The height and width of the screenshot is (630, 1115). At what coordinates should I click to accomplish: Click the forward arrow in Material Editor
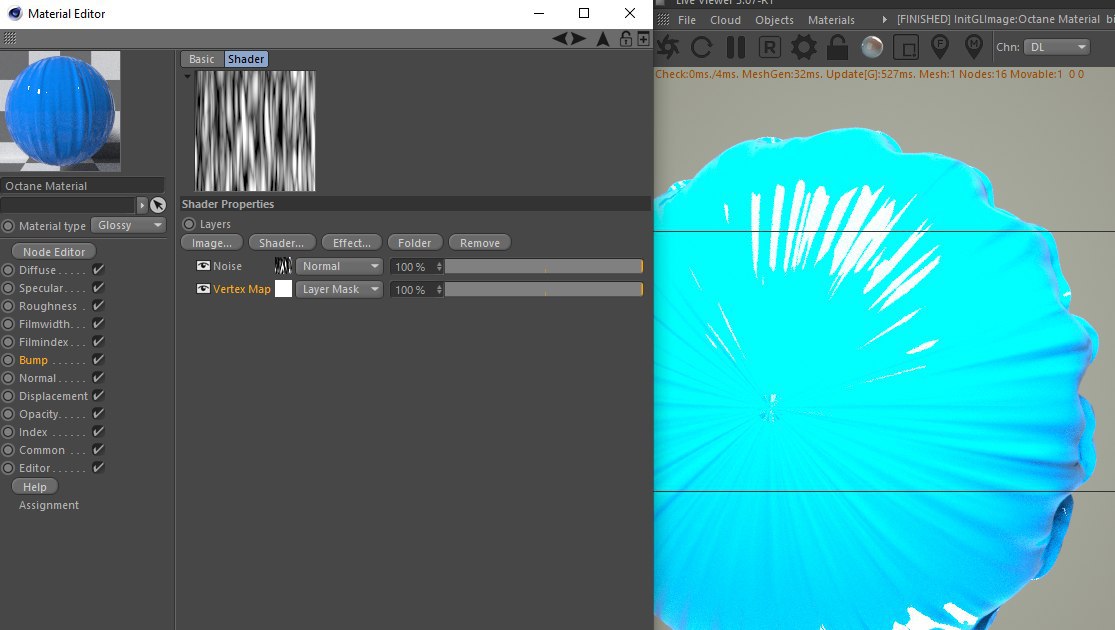pos(579,39)
